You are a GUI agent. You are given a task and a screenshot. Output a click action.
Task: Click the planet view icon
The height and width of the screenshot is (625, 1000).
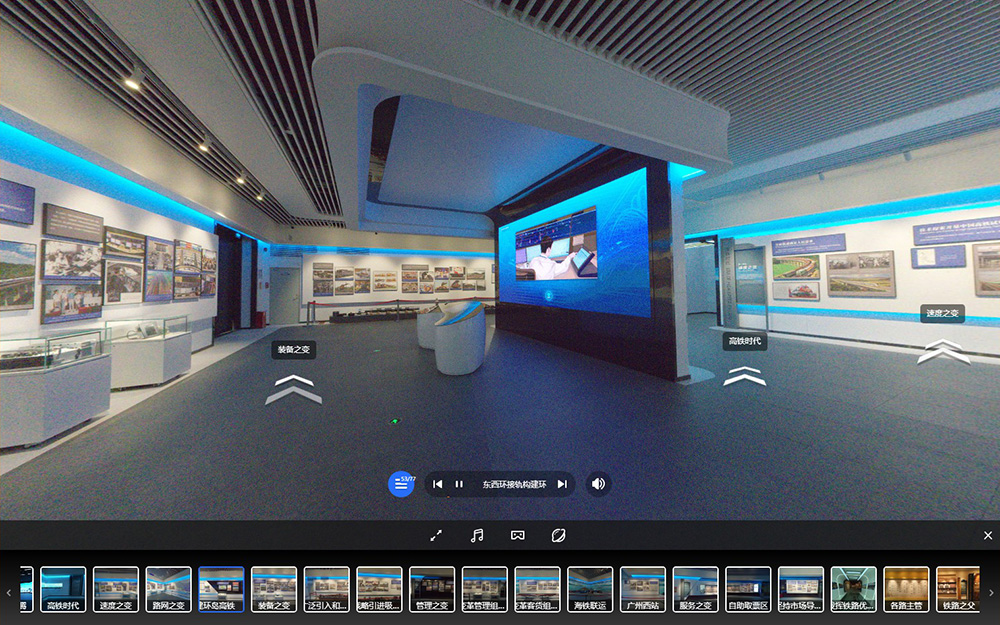coord(559,536)
